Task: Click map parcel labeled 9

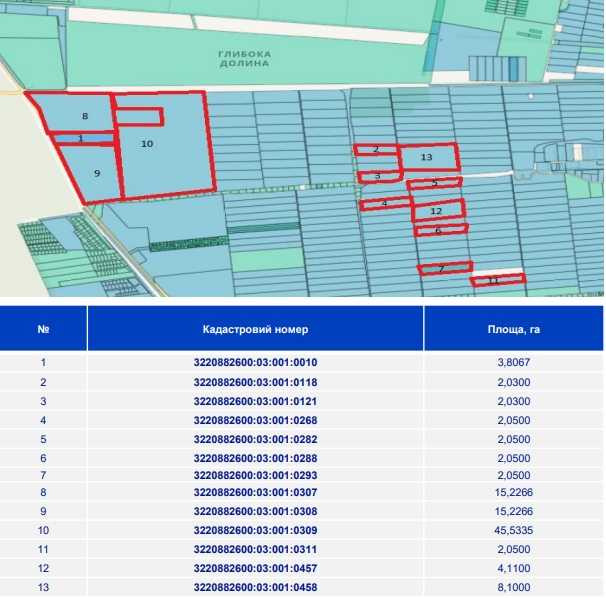Action: (95, 173)
